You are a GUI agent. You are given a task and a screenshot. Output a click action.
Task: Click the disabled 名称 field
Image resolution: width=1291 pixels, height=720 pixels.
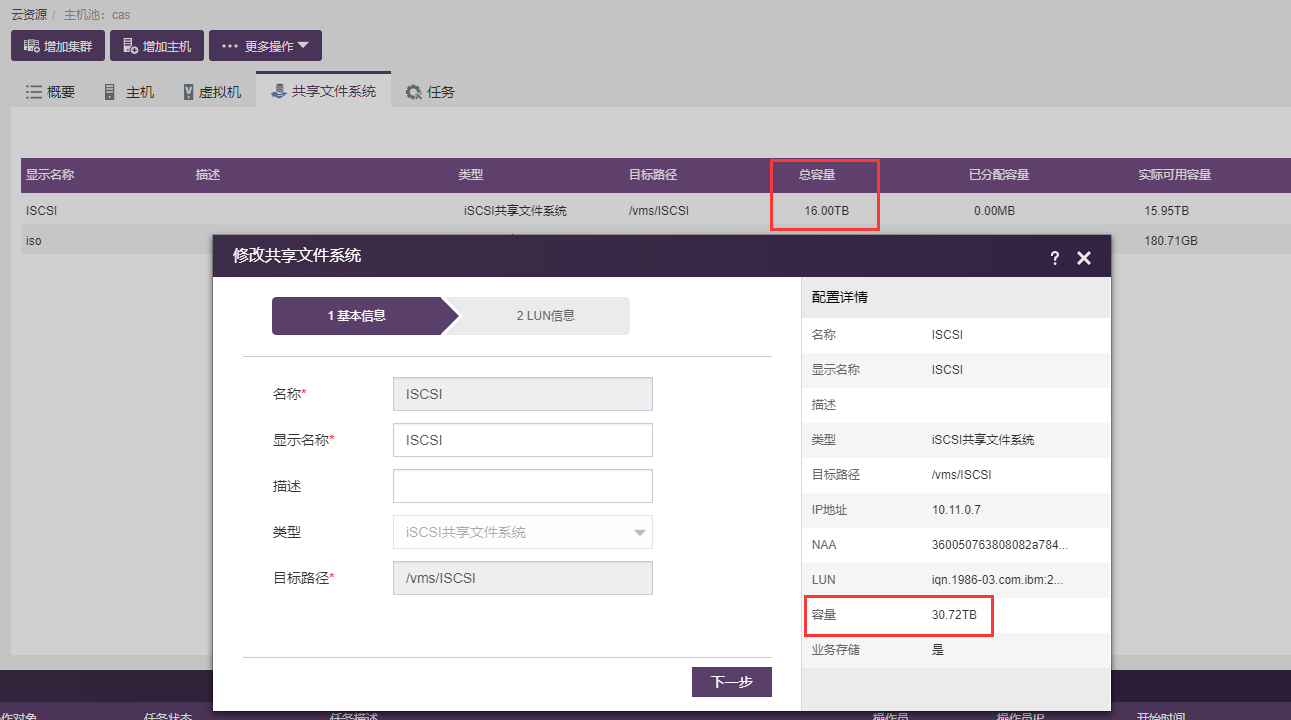(x=523, y=394)
